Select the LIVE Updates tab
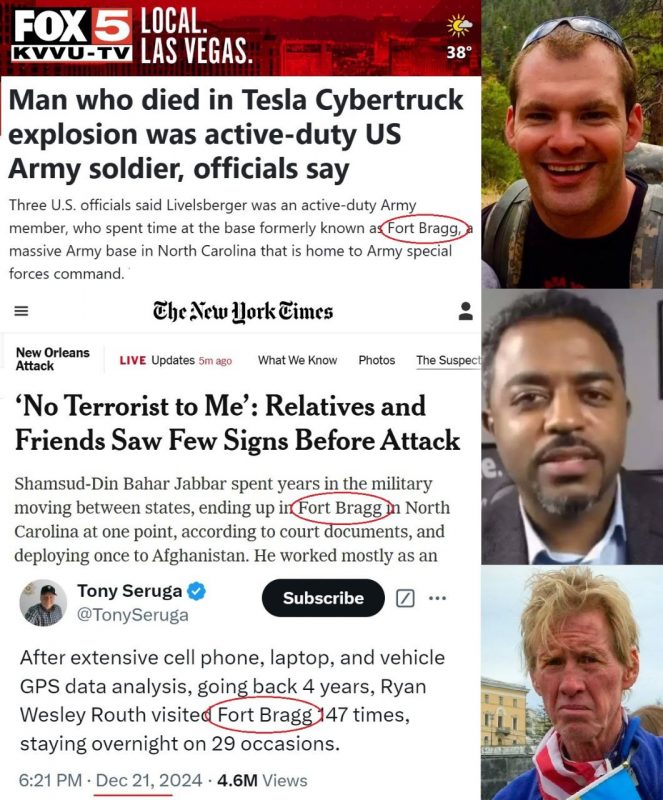The height and width of the screenshot is (800, 663). click(x=175, y=360)
